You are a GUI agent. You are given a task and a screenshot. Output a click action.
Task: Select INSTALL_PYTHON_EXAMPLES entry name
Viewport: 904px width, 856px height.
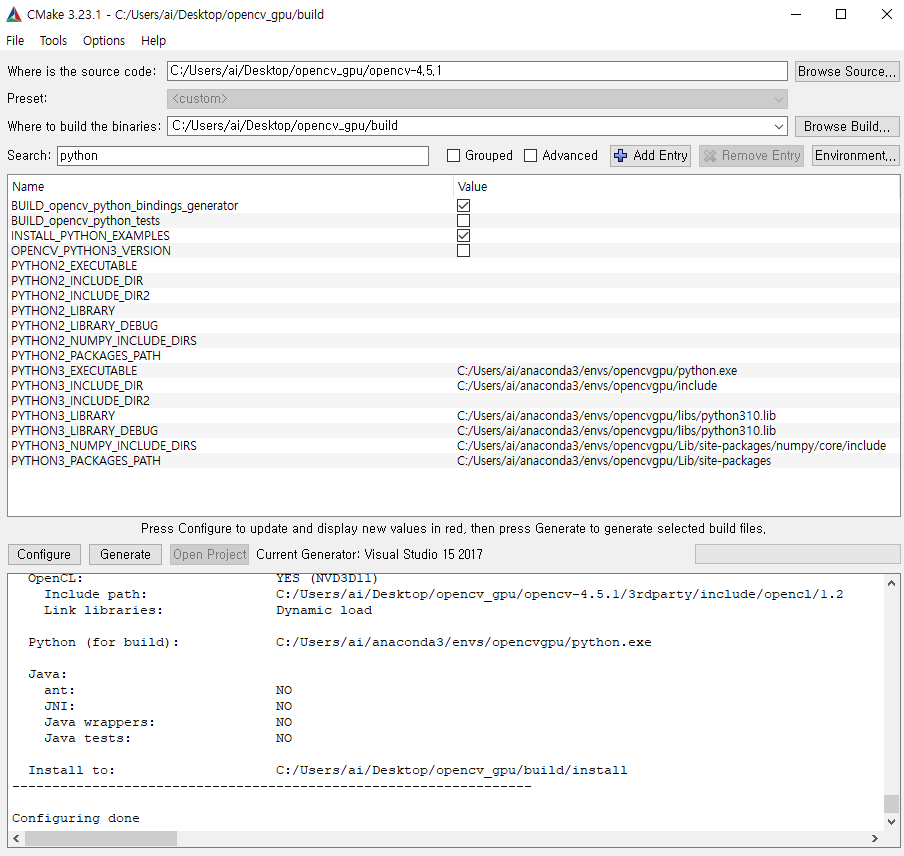(x=90, y=236)
